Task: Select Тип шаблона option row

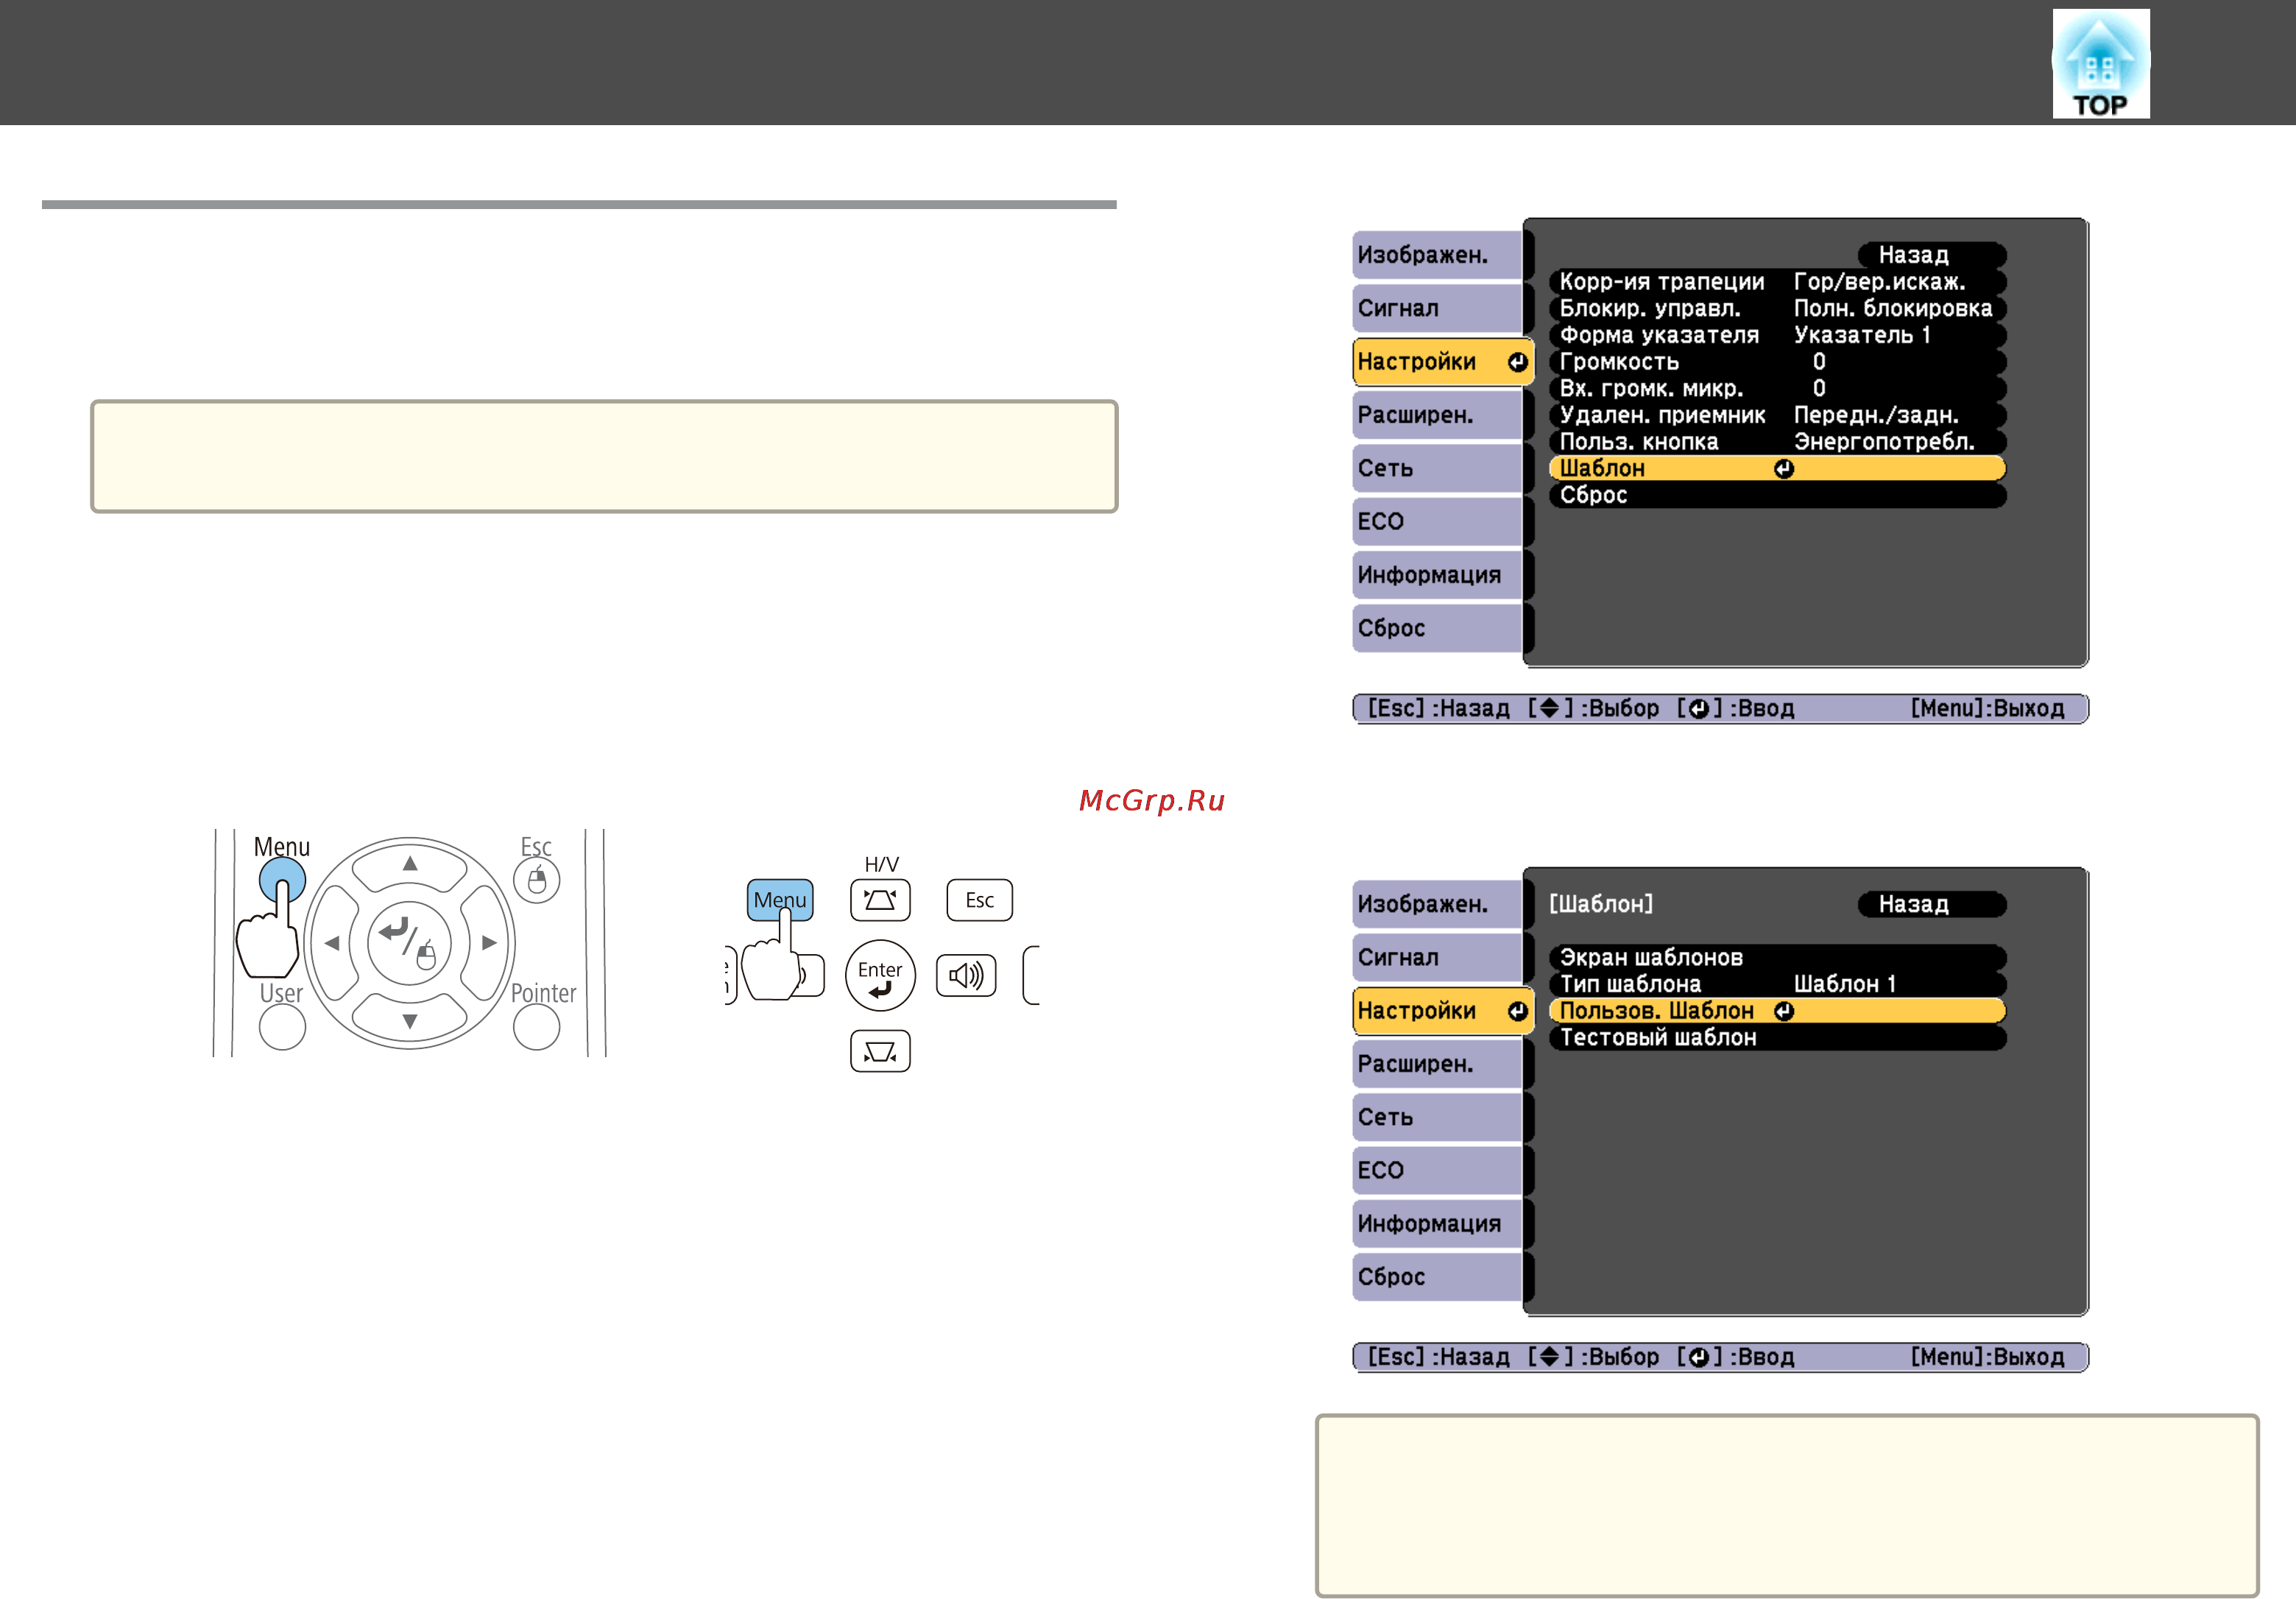Action: pyautogui.click(x=1777, y=984)
